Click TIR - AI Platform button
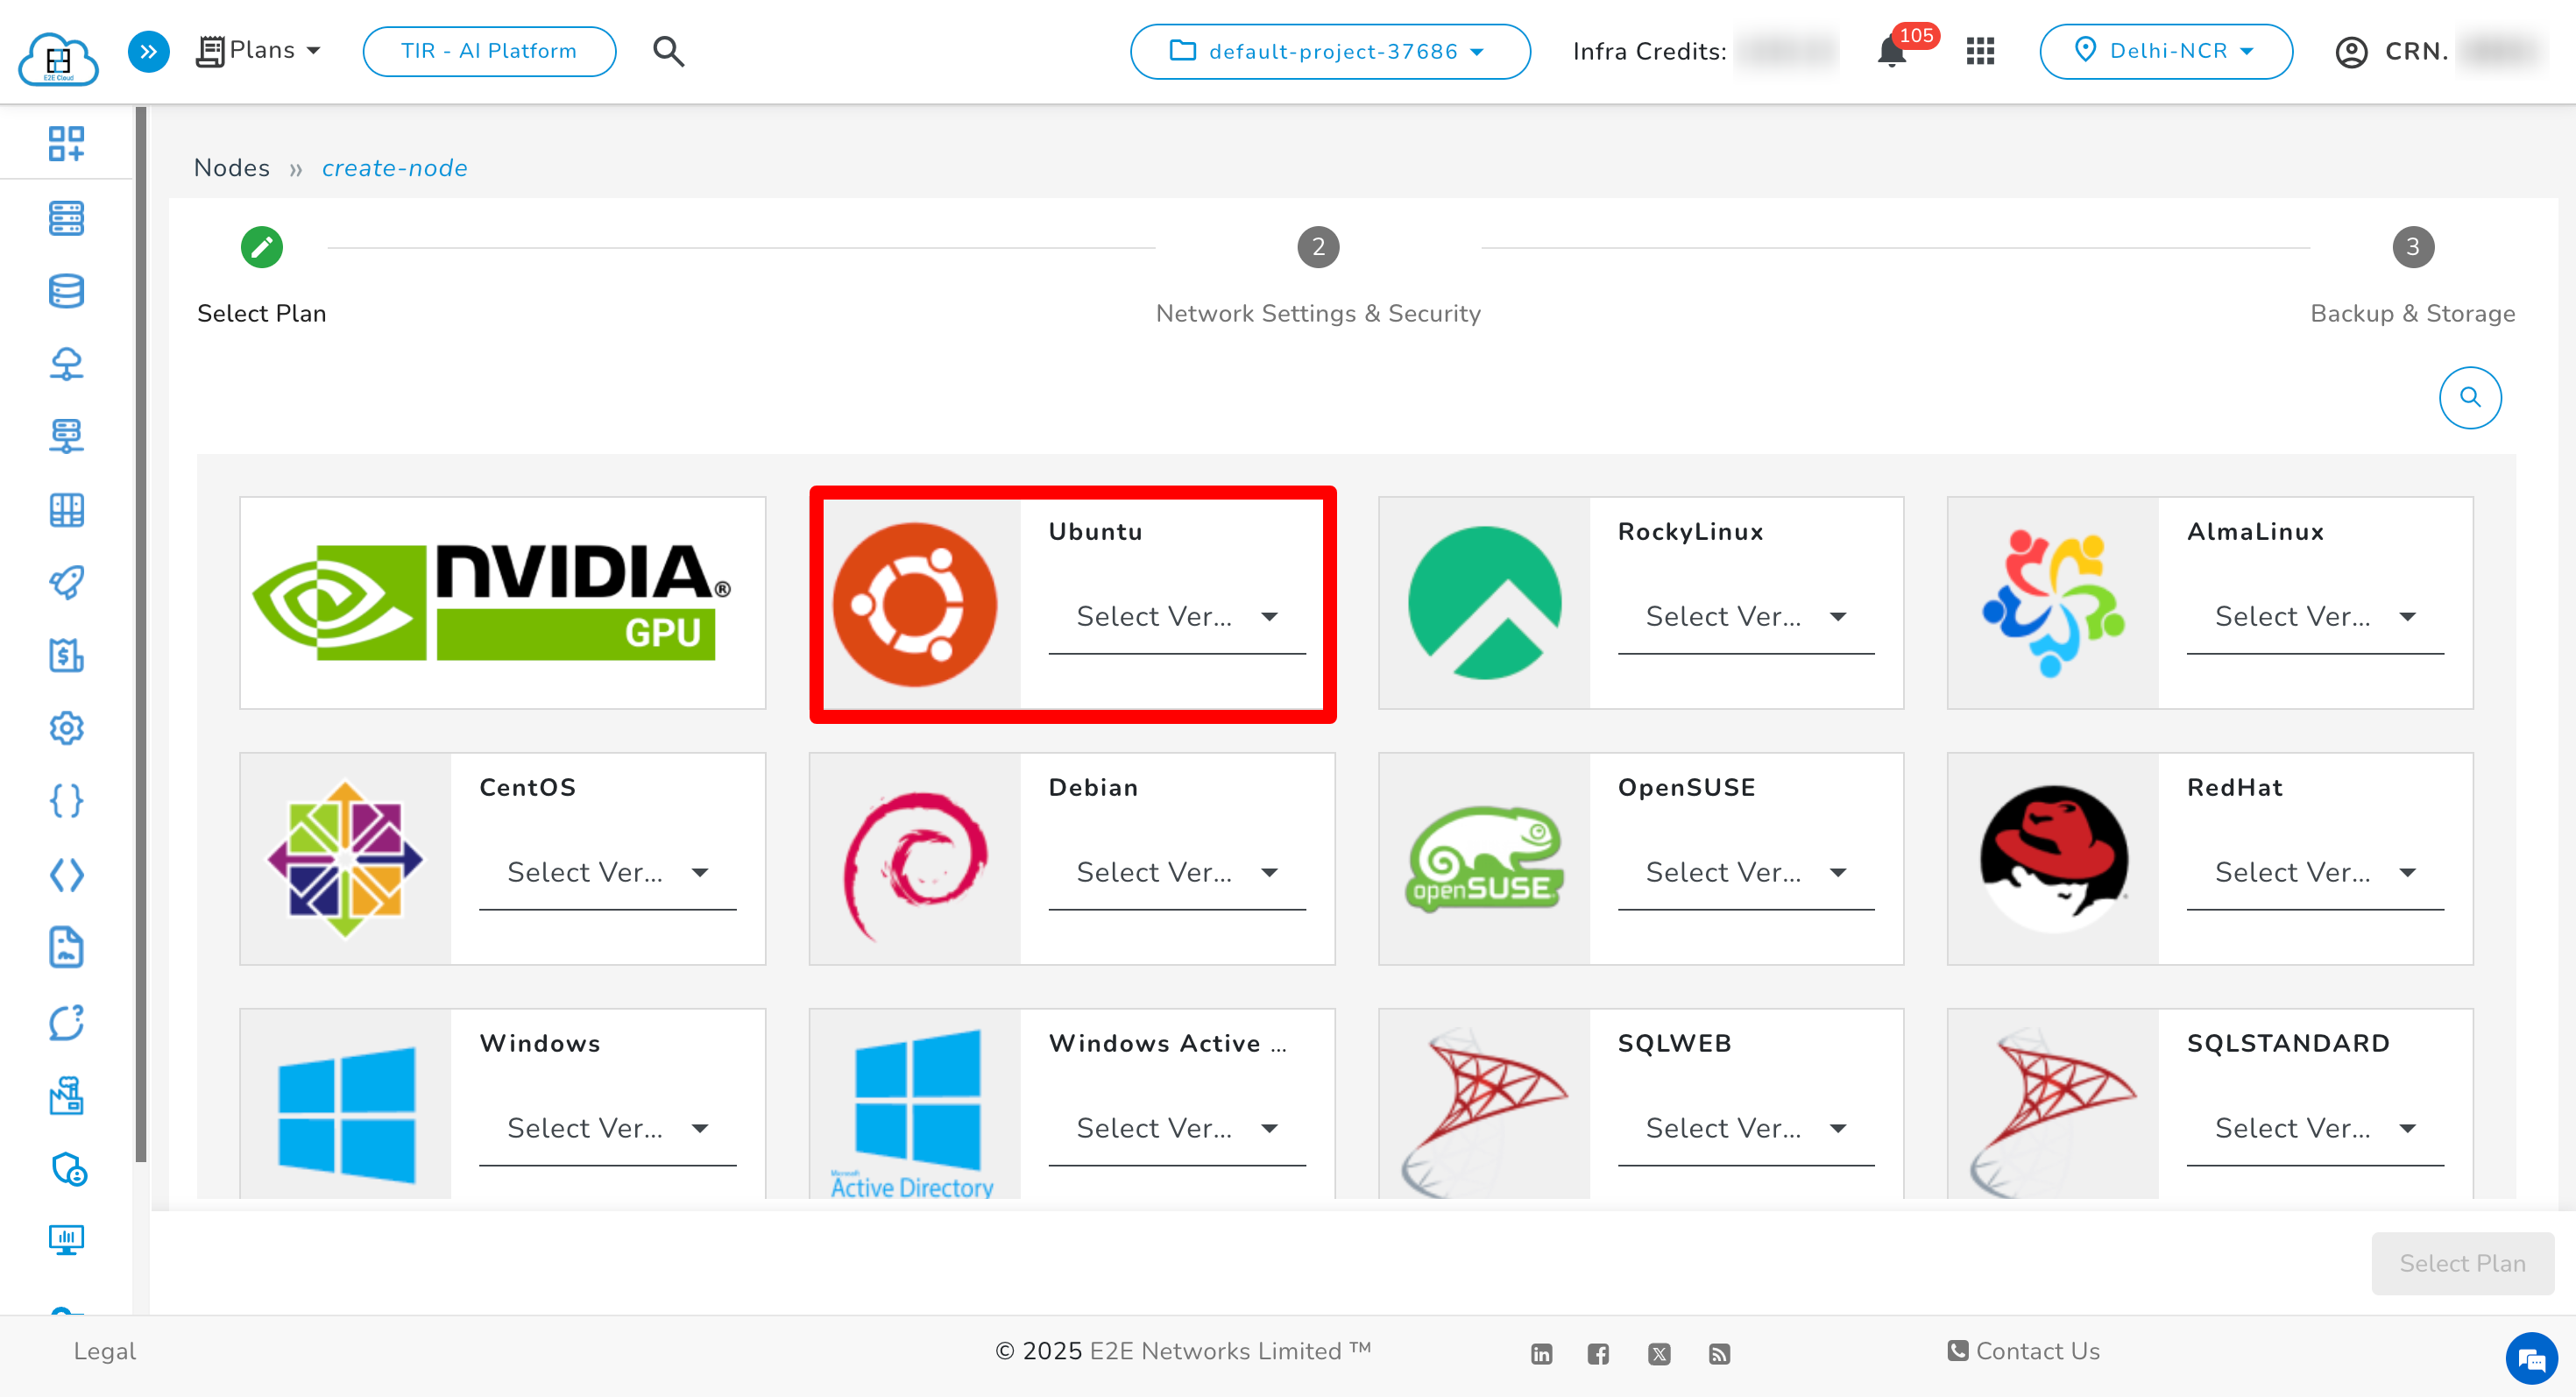2576x1397 pixels. [489, 51]
